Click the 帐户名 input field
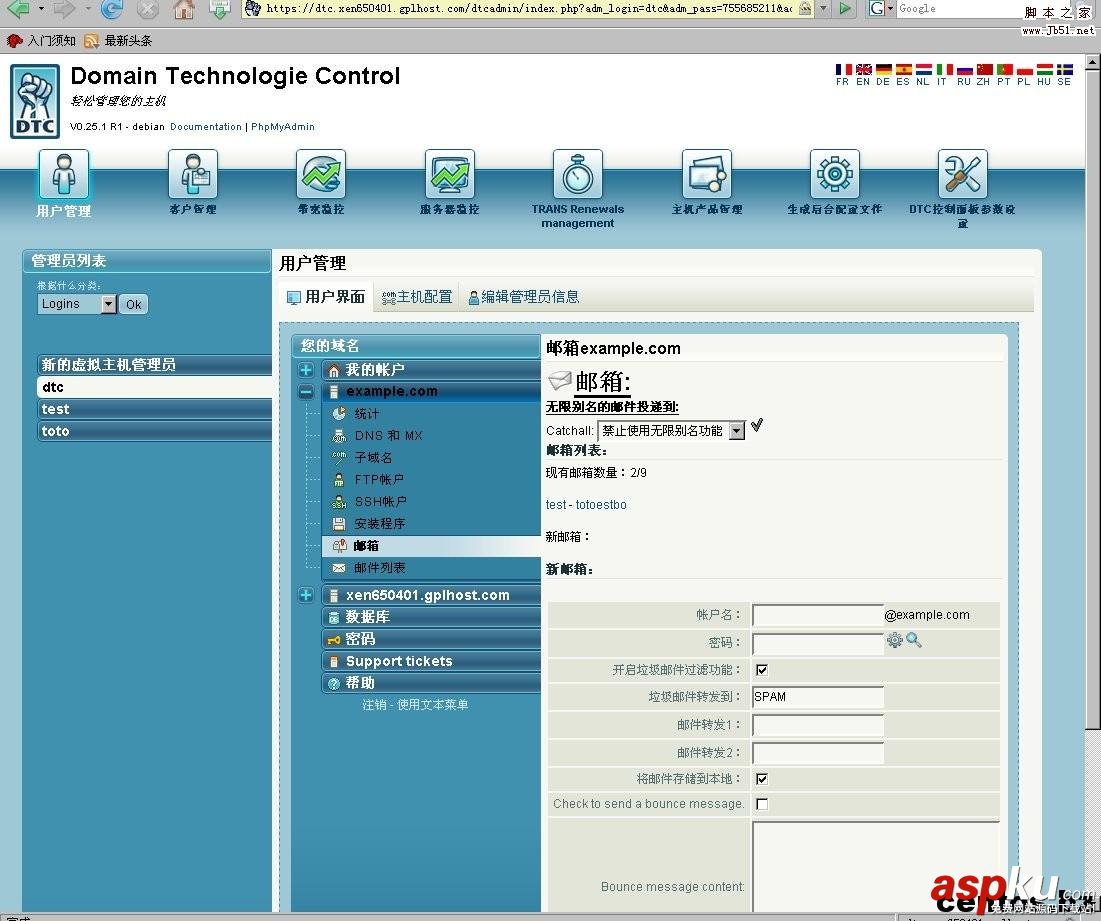 click(817, 615)
